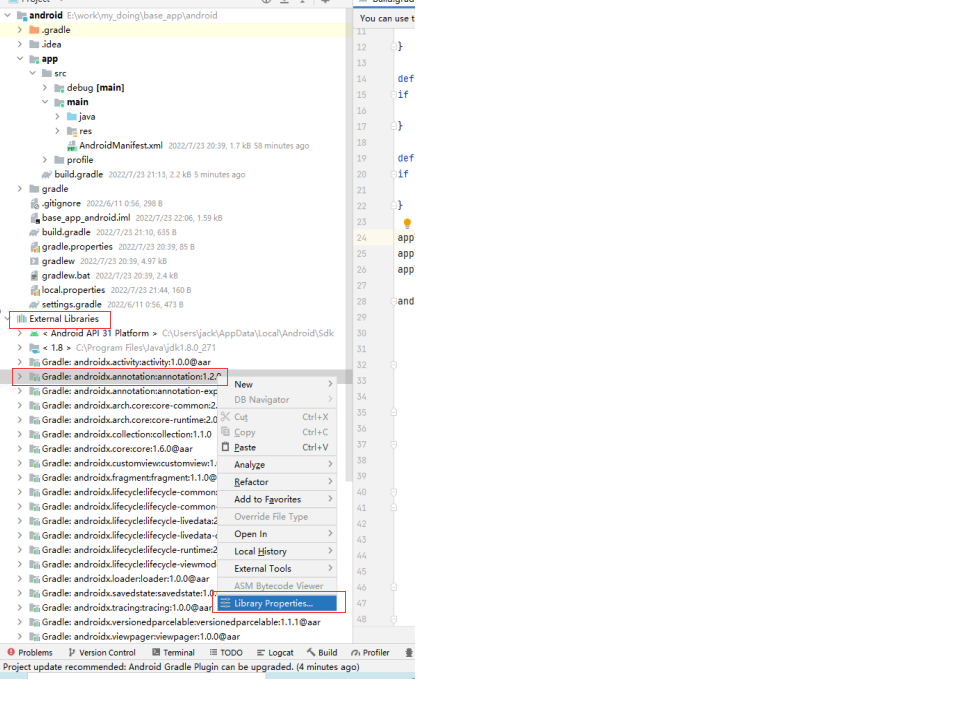Click the Select Opened File icon
The image size is (958, 720).
(x=265, y=3)
